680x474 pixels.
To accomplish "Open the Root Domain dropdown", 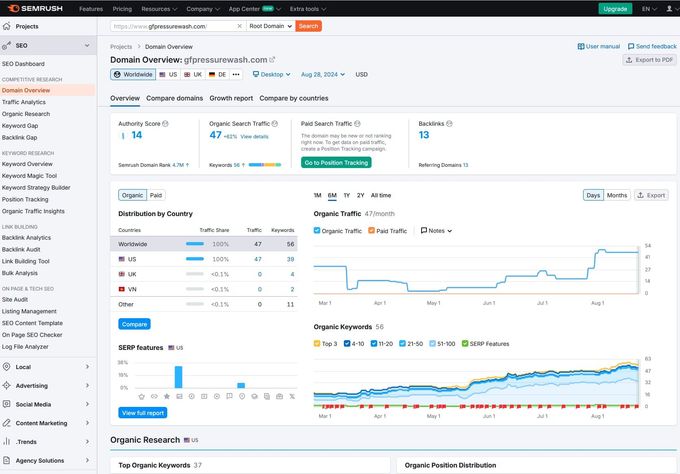I will pyautogui.click(x=271, y=26).
